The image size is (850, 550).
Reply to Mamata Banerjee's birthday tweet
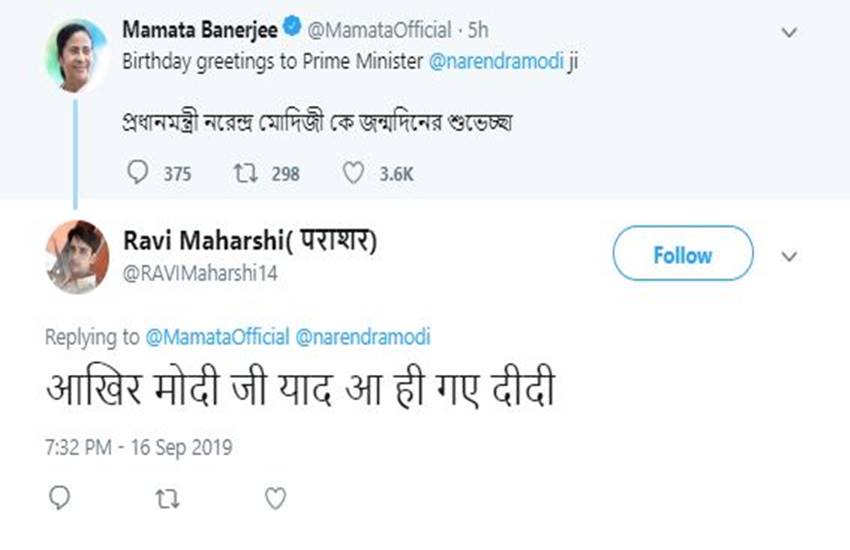tap(139, 174)
